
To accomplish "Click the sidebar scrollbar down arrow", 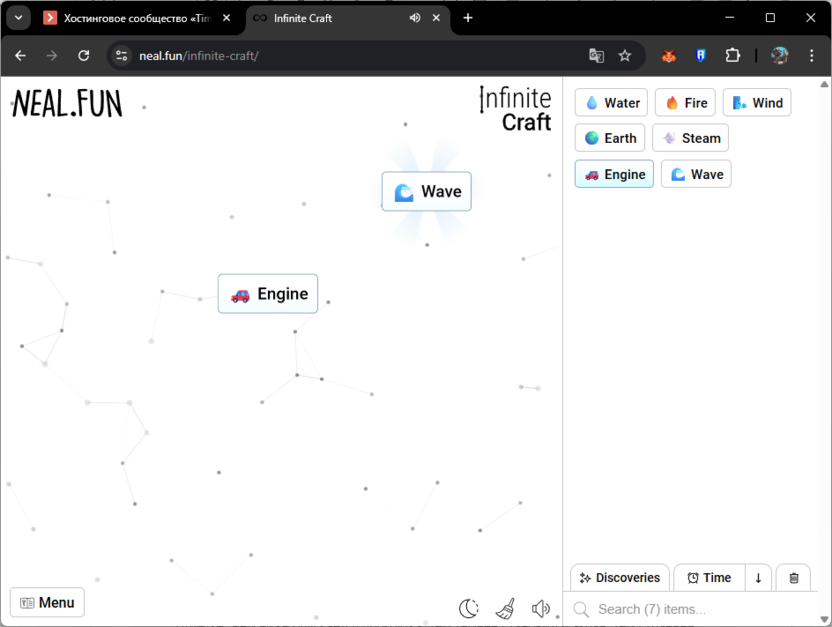I will [x=824, y=619].
